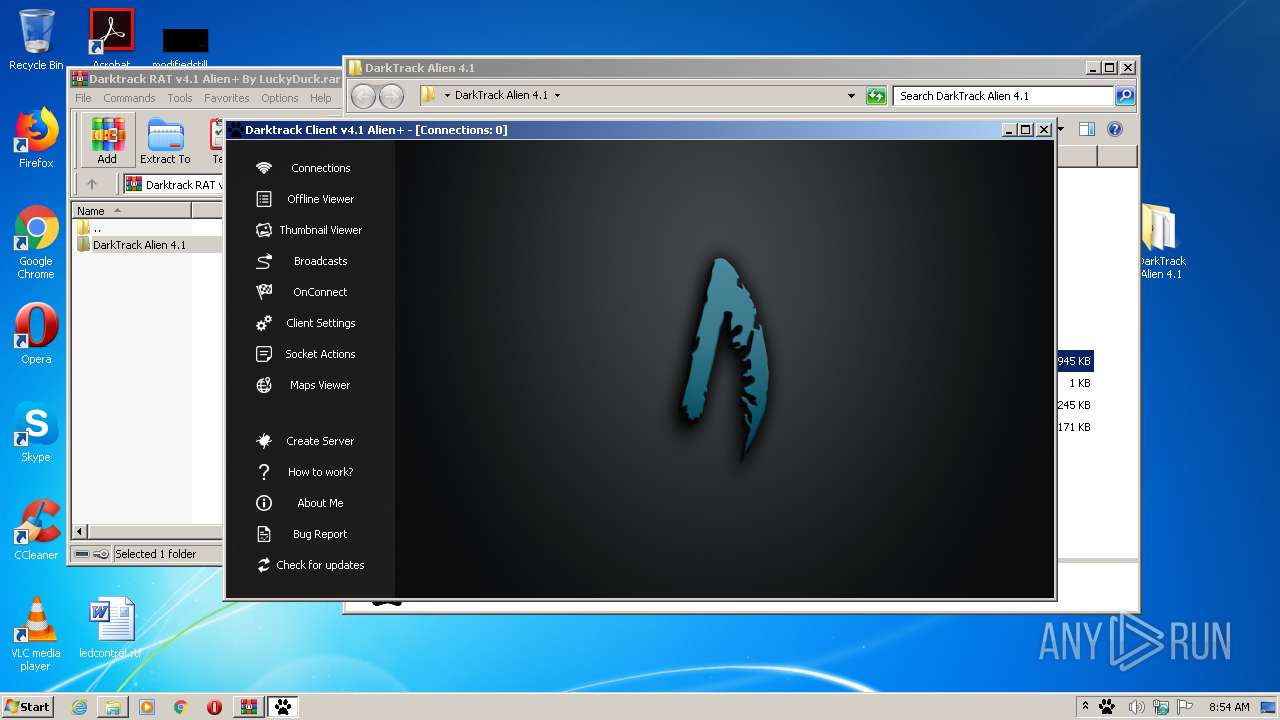Click the OnConnect flag icon
This screenshot has height=720, width=1280.
pyautogui.click(x=264, y=292)
